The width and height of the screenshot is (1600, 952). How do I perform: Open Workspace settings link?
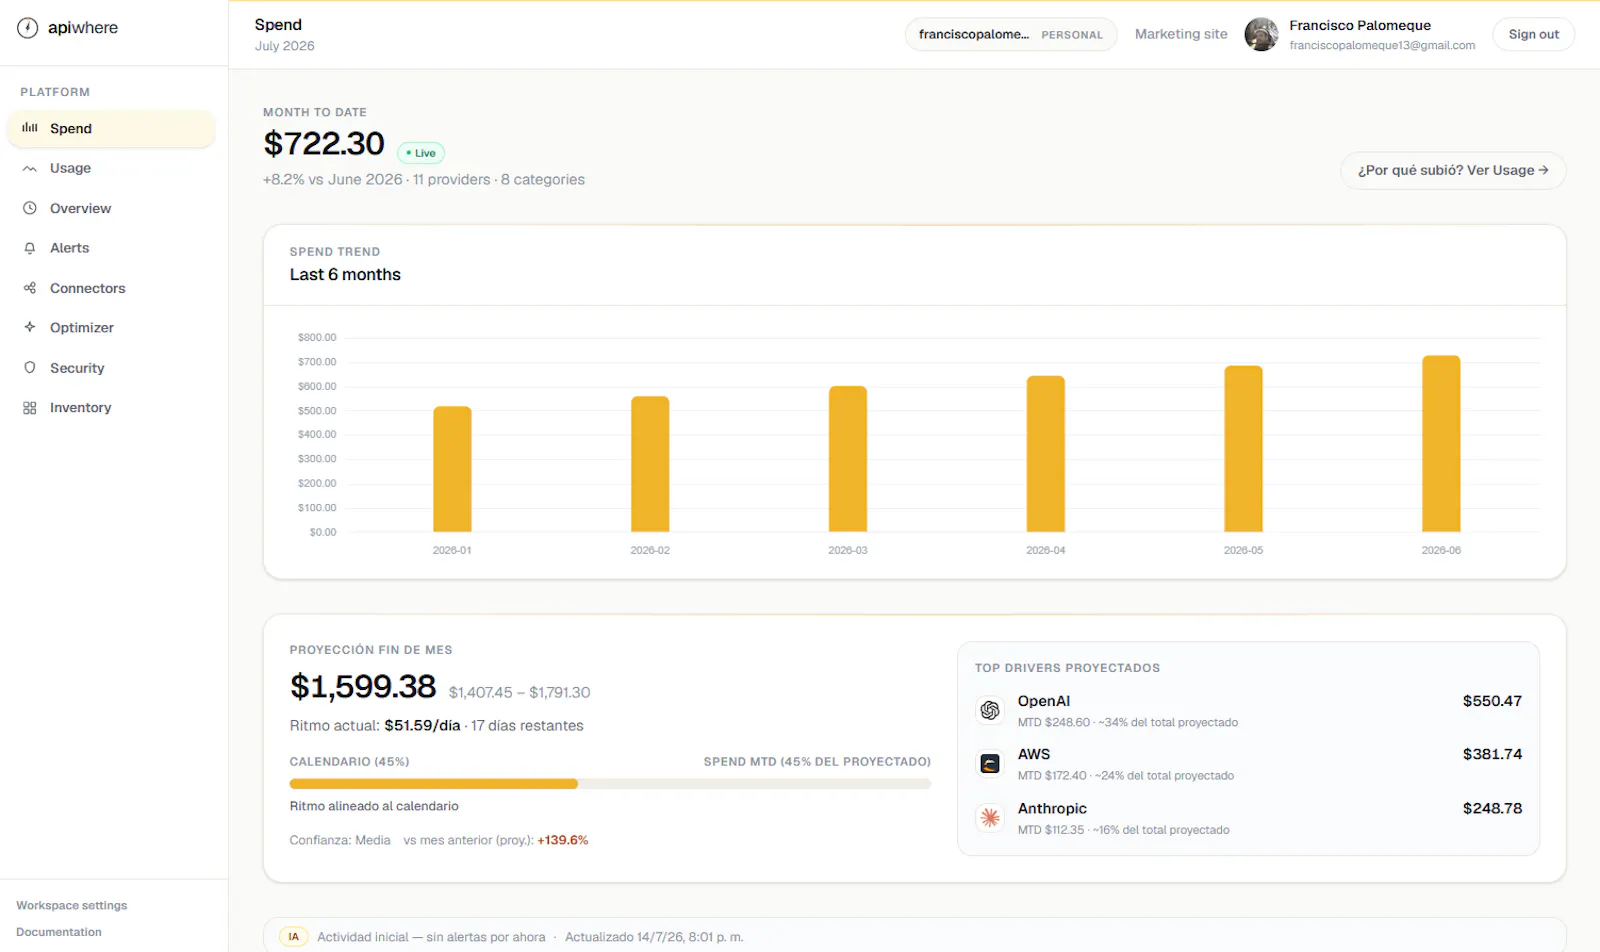[72, 905]
